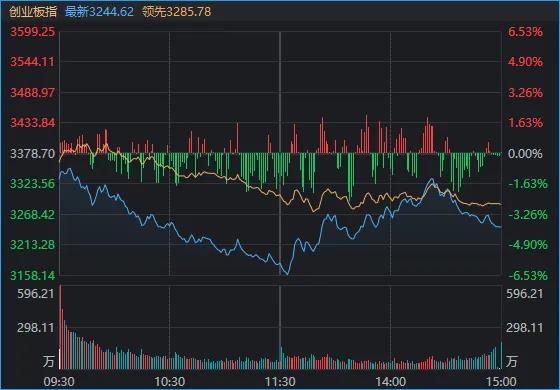Select the 15:00 time axis marker
Screen dimensions: 560x390
[x=501, y=382]
